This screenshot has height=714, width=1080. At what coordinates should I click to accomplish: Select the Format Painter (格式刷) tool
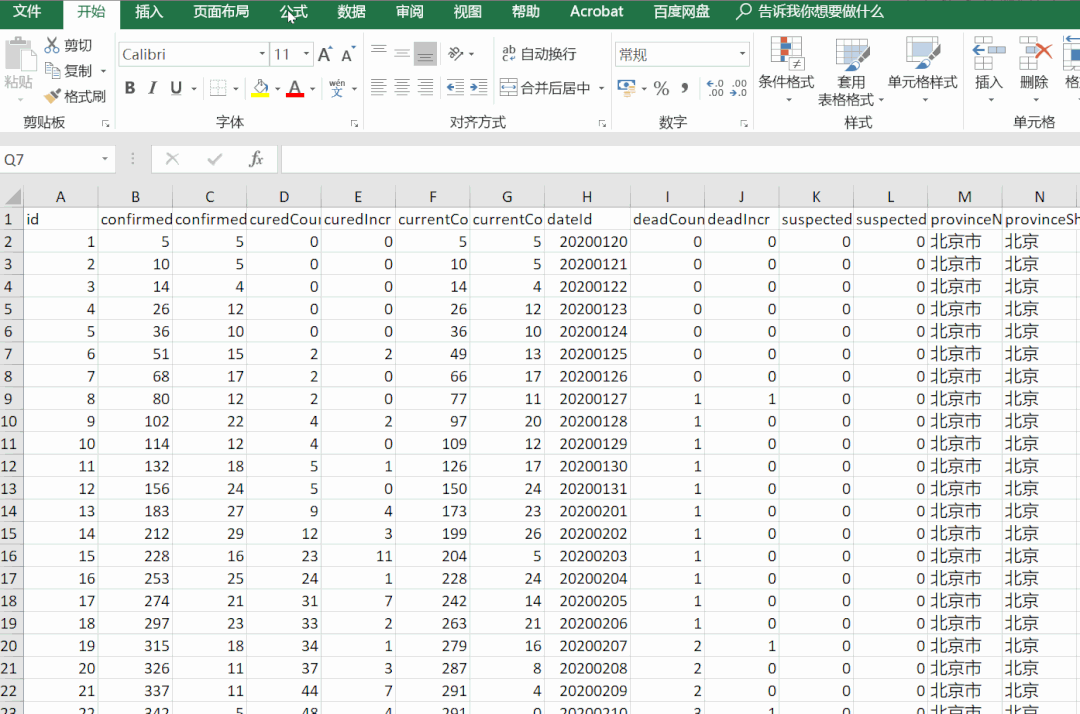tap(75, 96)
